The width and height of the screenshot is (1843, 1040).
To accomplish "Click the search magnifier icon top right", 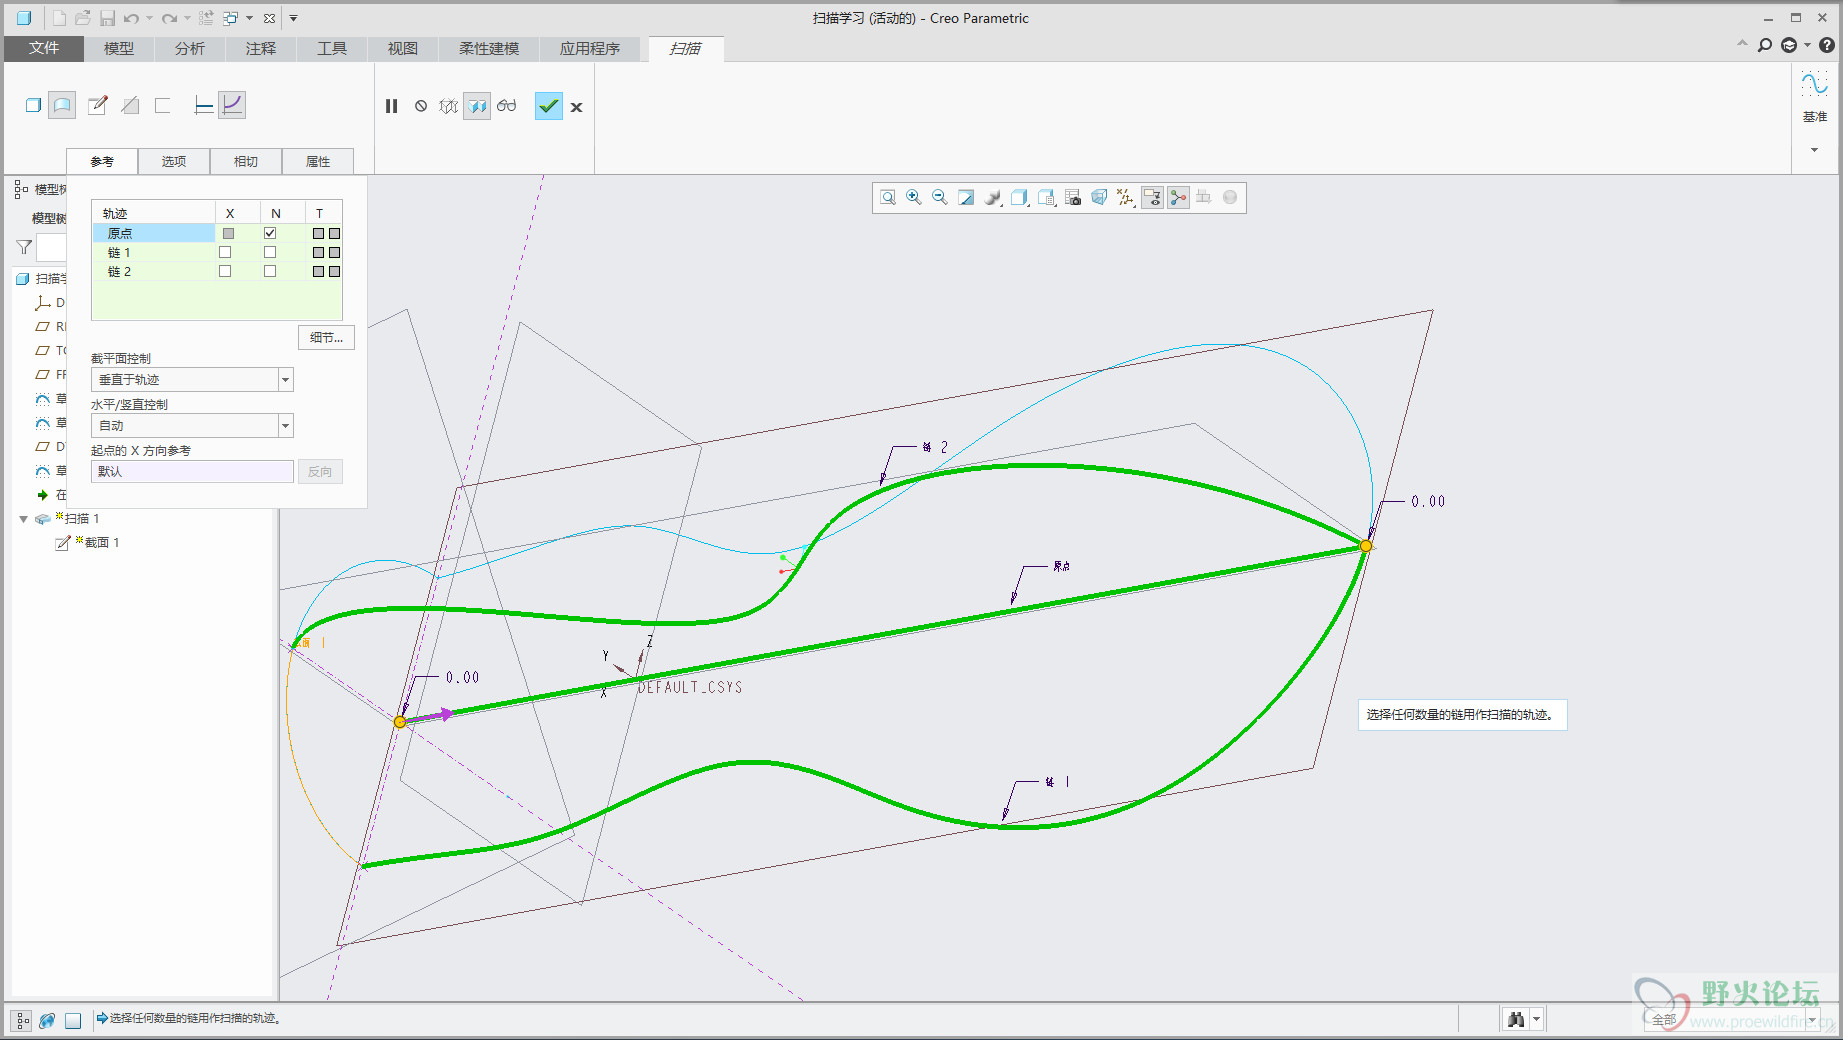I will [1765, 45].
